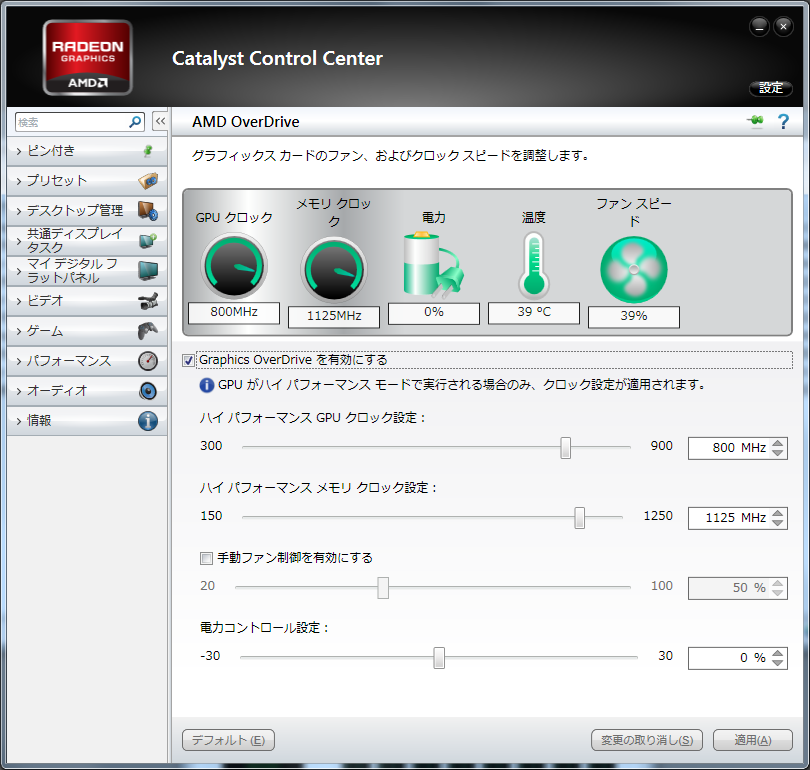Viewport: 810px width, 770px height.
Task: Click the デフォルト button
Action: point(228,740)
